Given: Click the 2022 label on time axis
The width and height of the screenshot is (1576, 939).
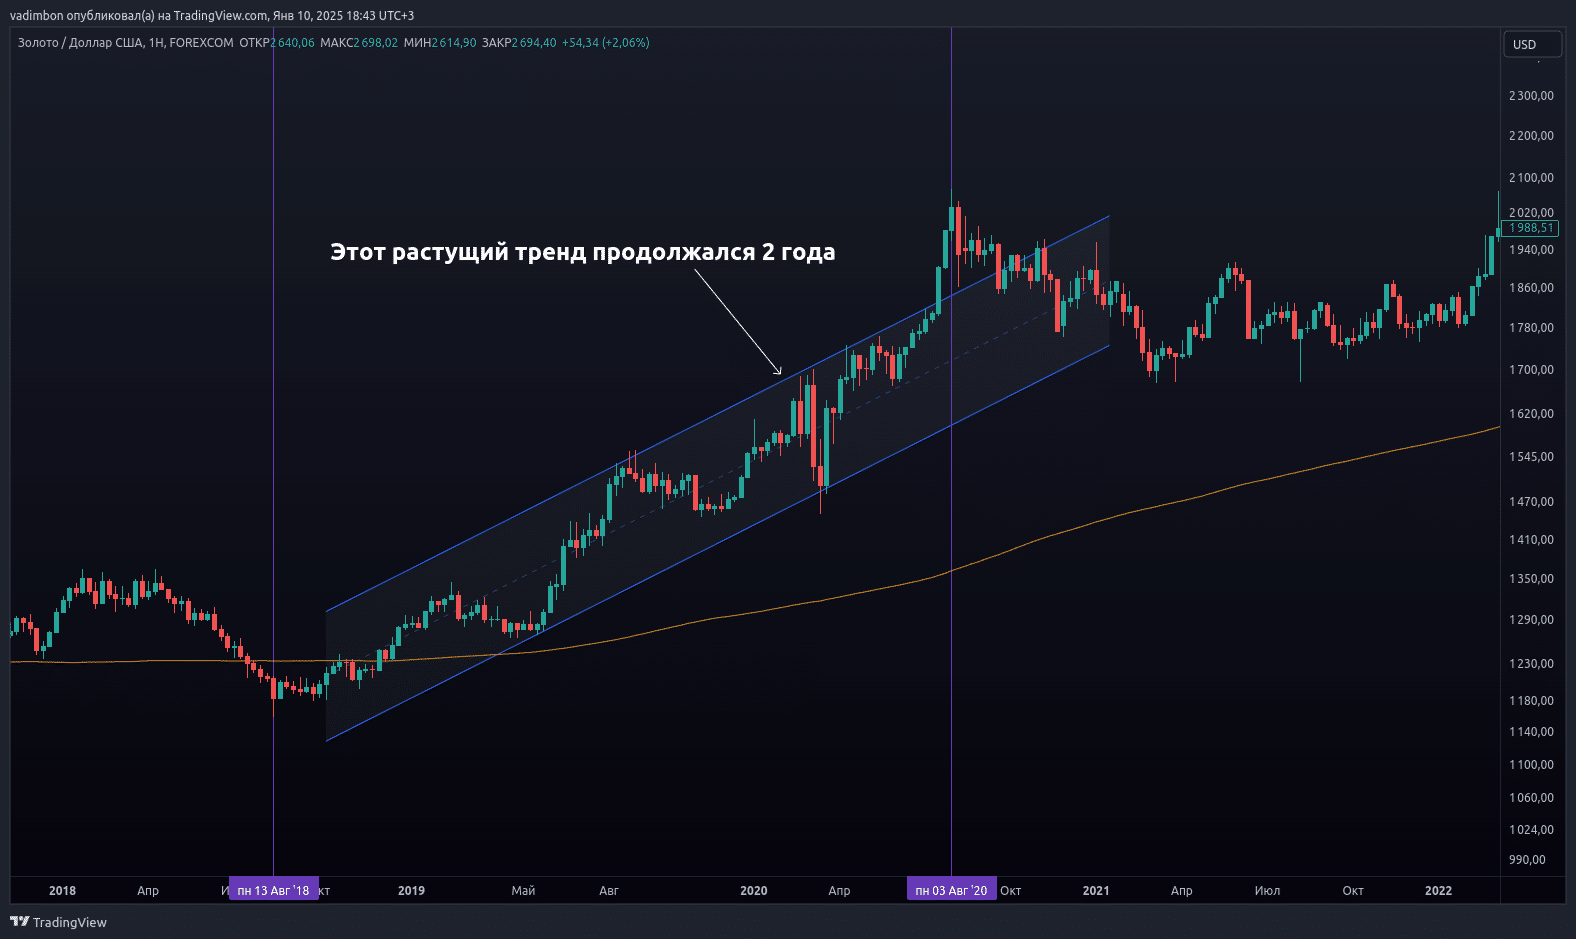Looking at the screenshot, I should click(1438, 890).
